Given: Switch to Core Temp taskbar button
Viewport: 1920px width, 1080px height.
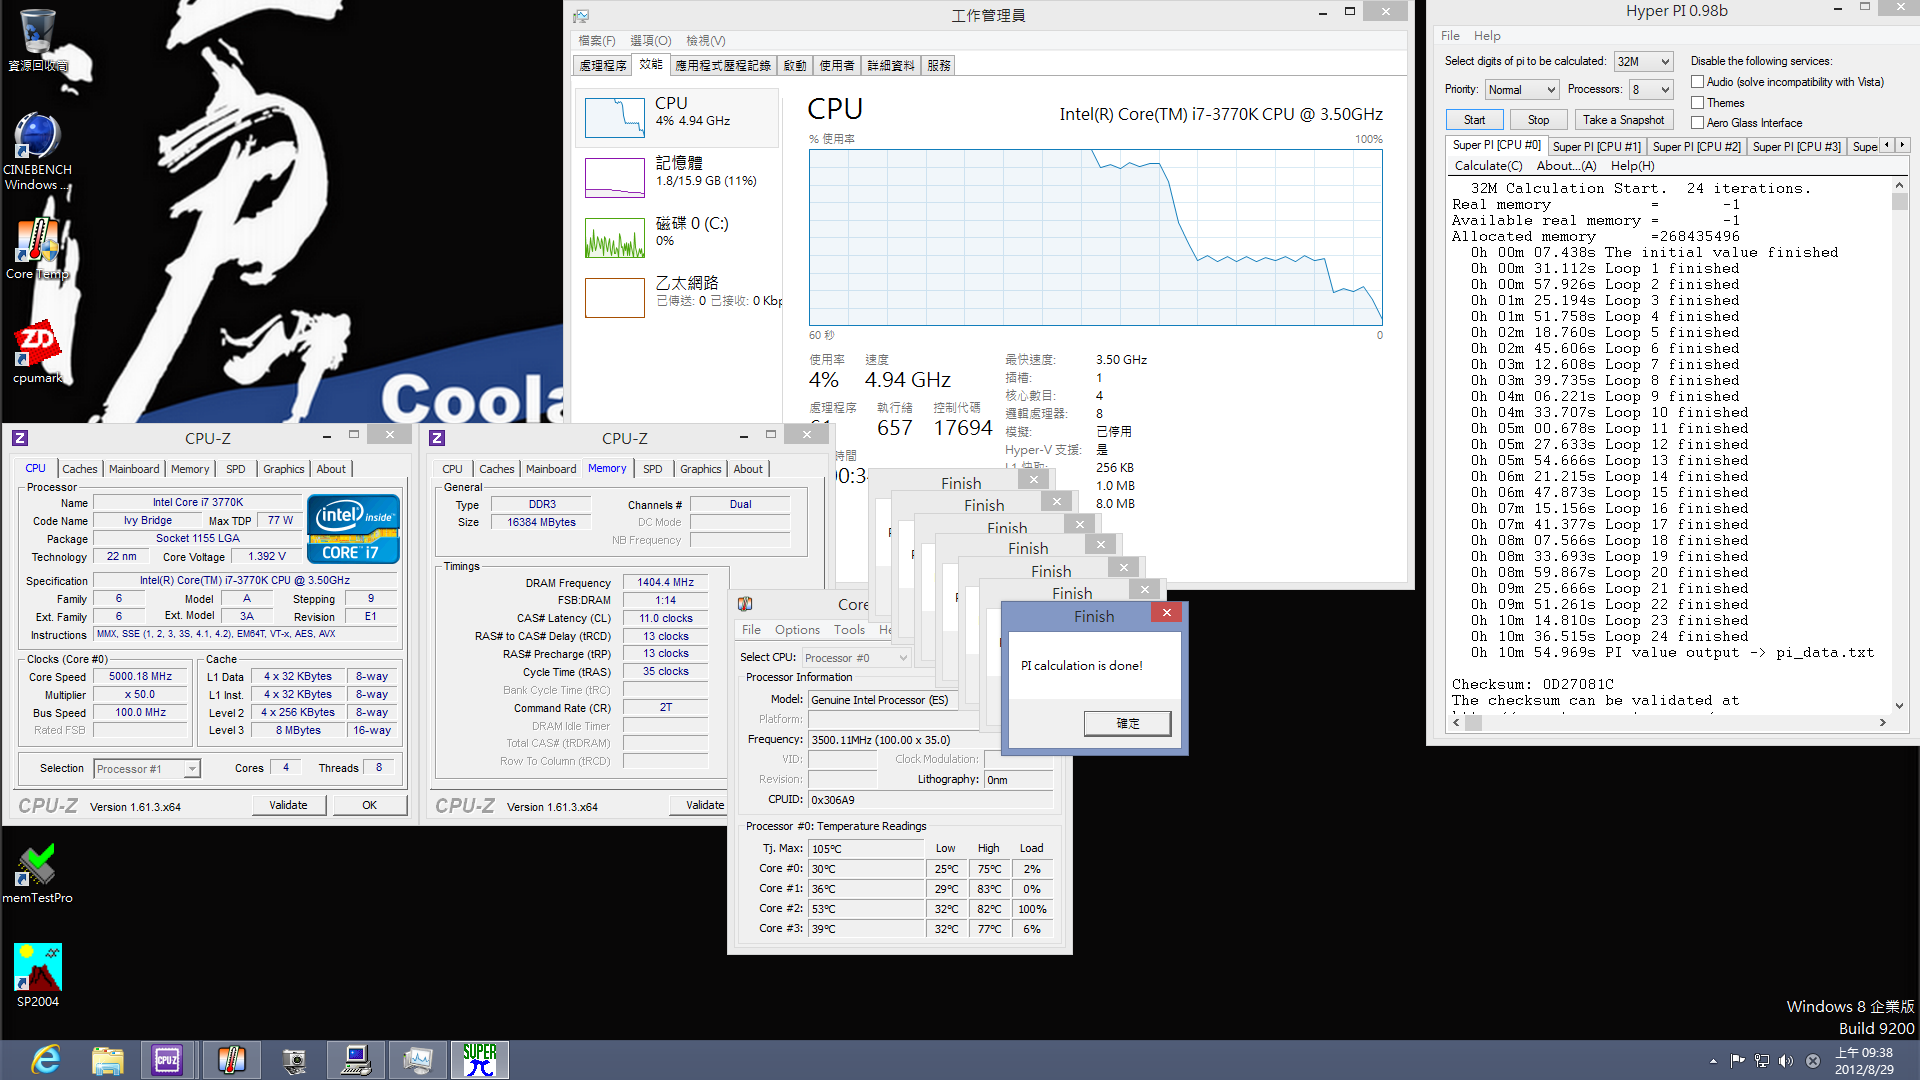Looking at the screenshot, I should [232, 1060].
